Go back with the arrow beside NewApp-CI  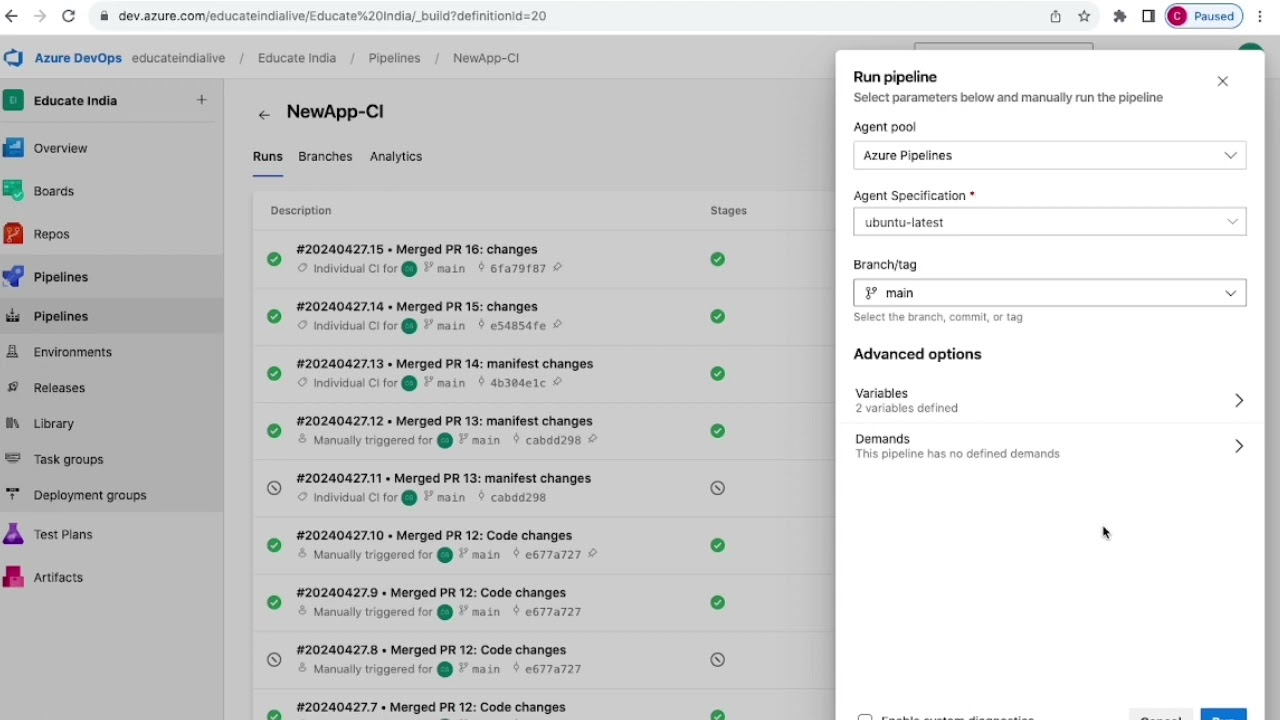[x=264, y=115]
